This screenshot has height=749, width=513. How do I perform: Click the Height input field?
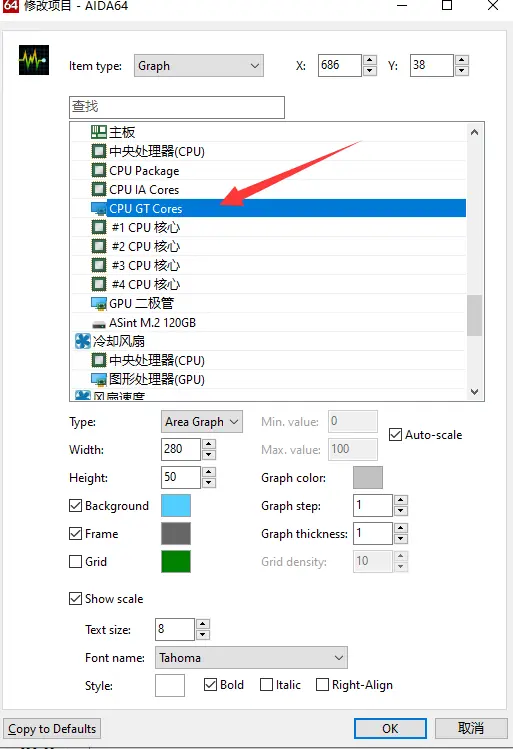coord(181,478)
